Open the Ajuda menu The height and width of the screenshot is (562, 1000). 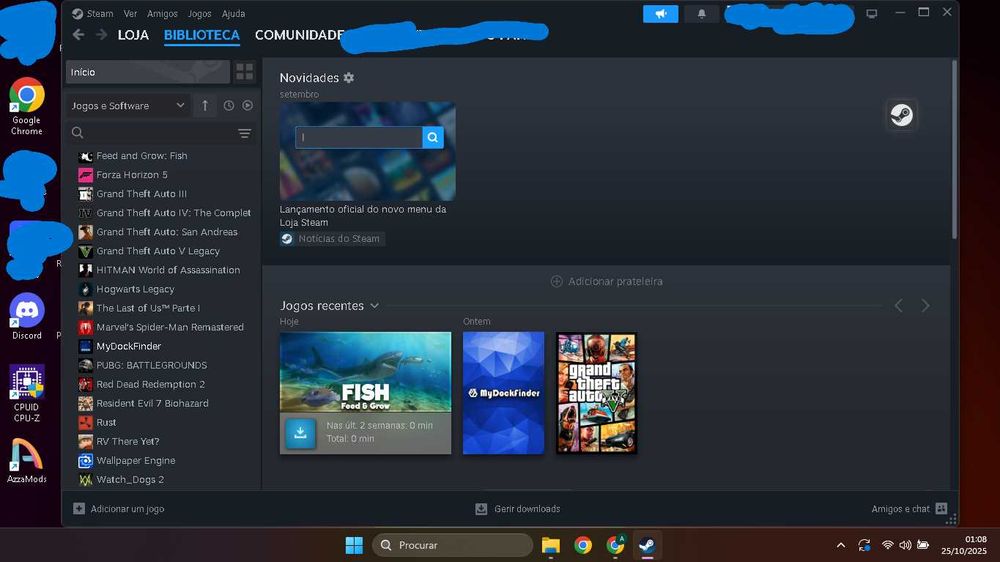tap(233, 13)
